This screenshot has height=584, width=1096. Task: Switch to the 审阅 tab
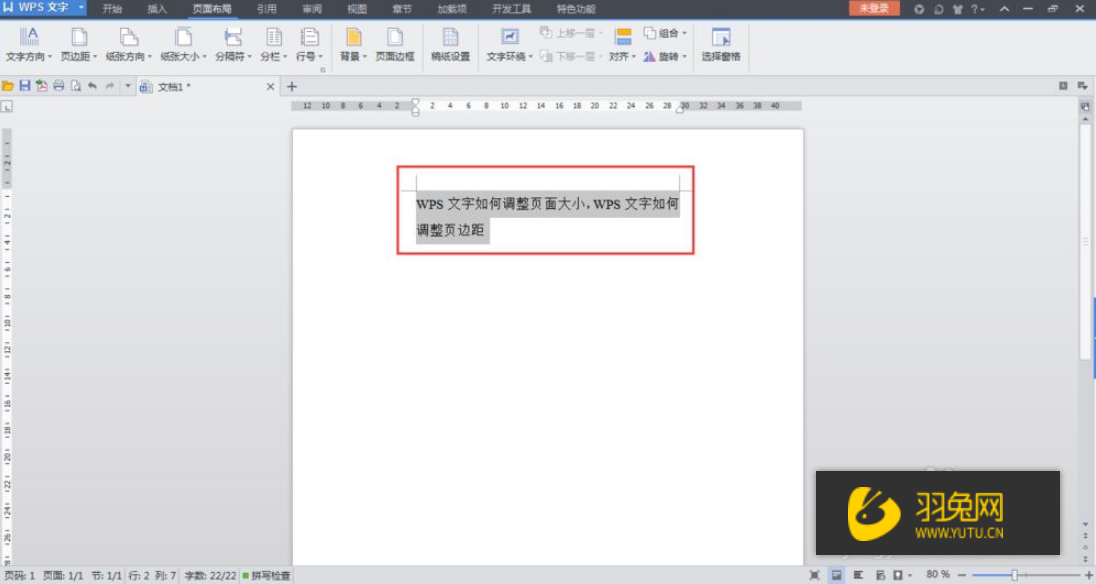click(x=312, y=9)
